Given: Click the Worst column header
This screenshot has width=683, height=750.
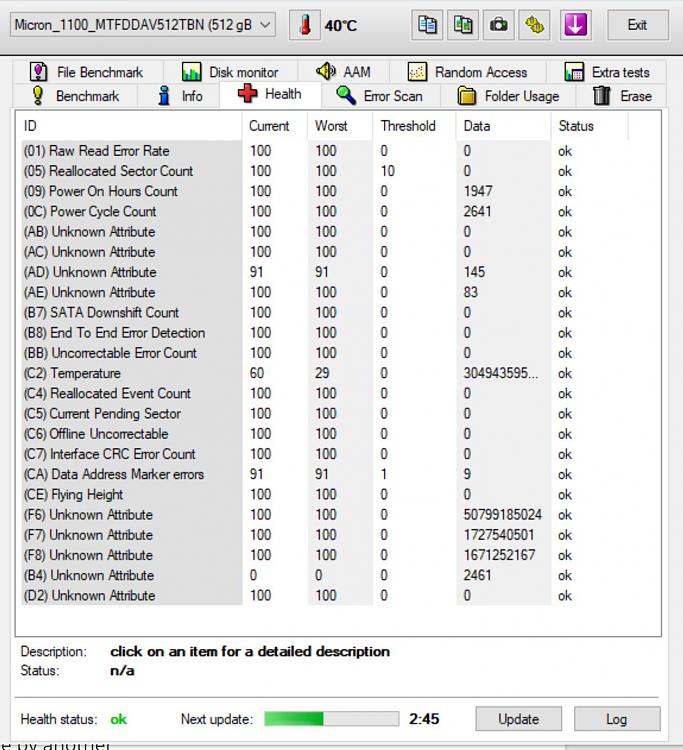Looking at the screenshot, I should pyautogui.click(x=340, y=126).
